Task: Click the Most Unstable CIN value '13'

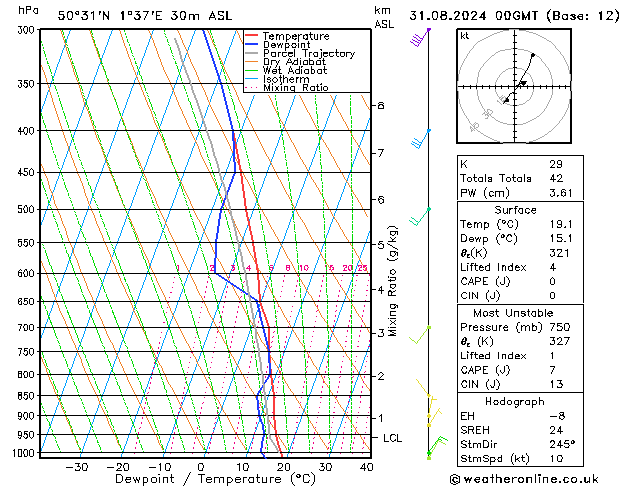Action: pyautogui.click(x=556, y=384)
